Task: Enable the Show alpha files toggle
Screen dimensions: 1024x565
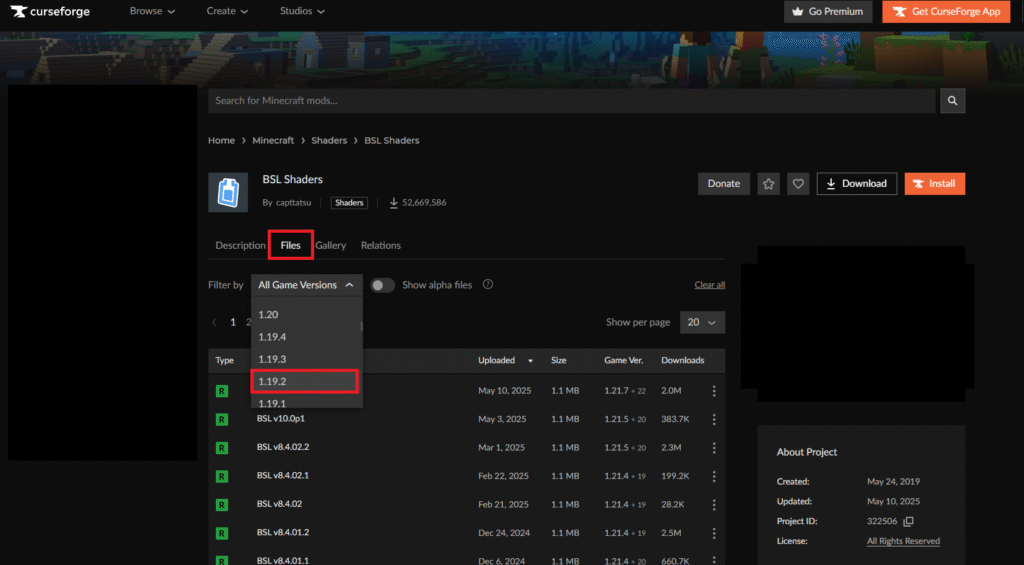Action: coord(383,285)
